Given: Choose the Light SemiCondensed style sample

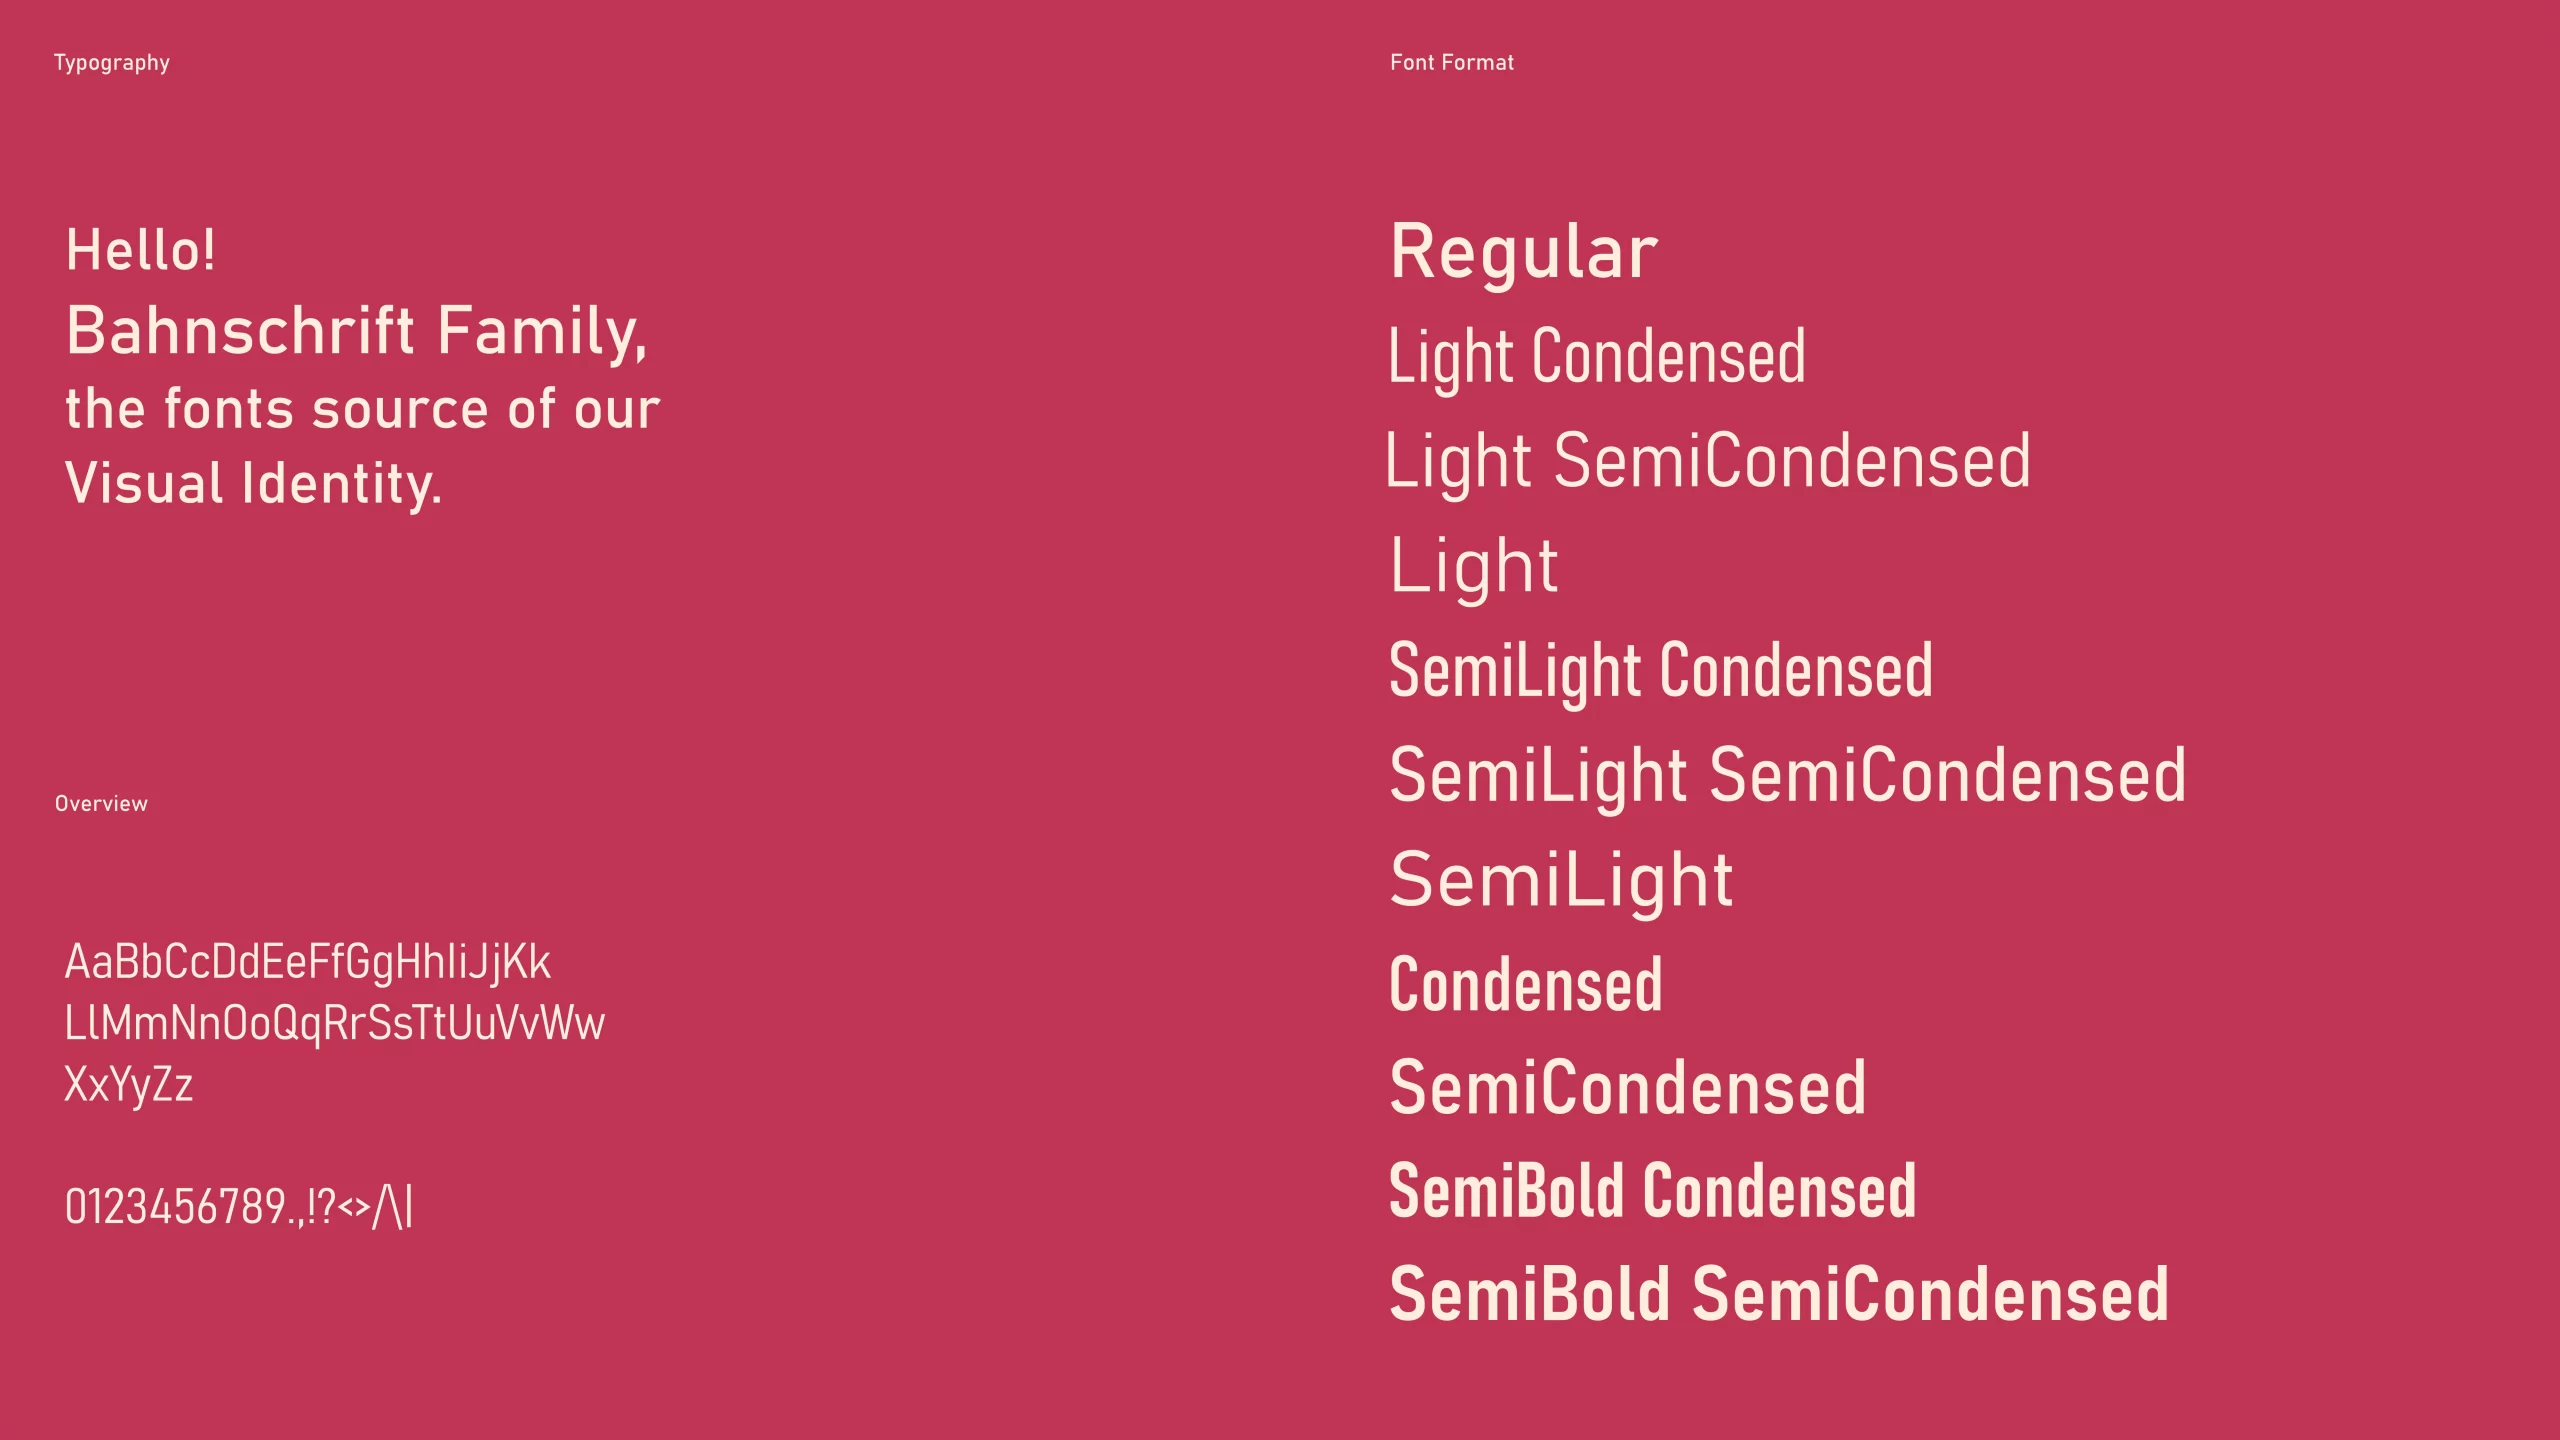Looking at the screenshot, I should click(1708, 463).
